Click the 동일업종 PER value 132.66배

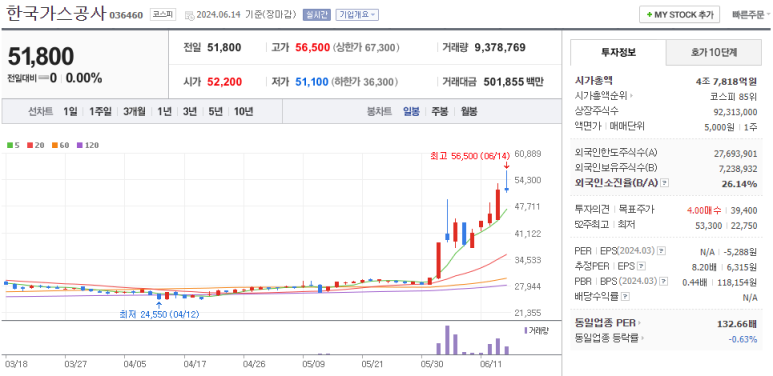tap(737, 324)
